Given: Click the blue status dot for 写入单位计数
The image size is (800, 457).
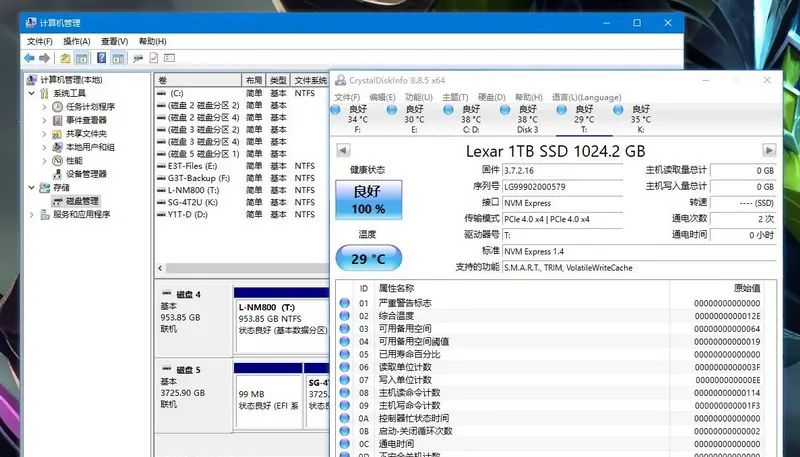Looking at the screenshot, I should [345, 380].
